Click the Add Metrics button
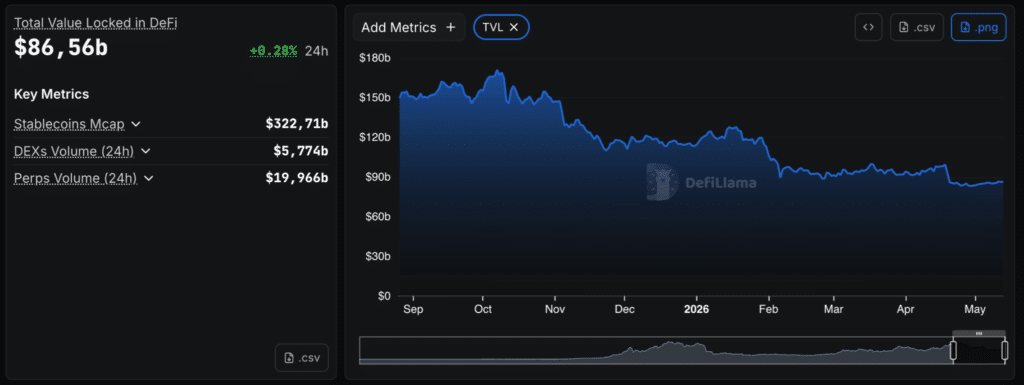Screen dimensions: 1024x385 click(409, 27)
